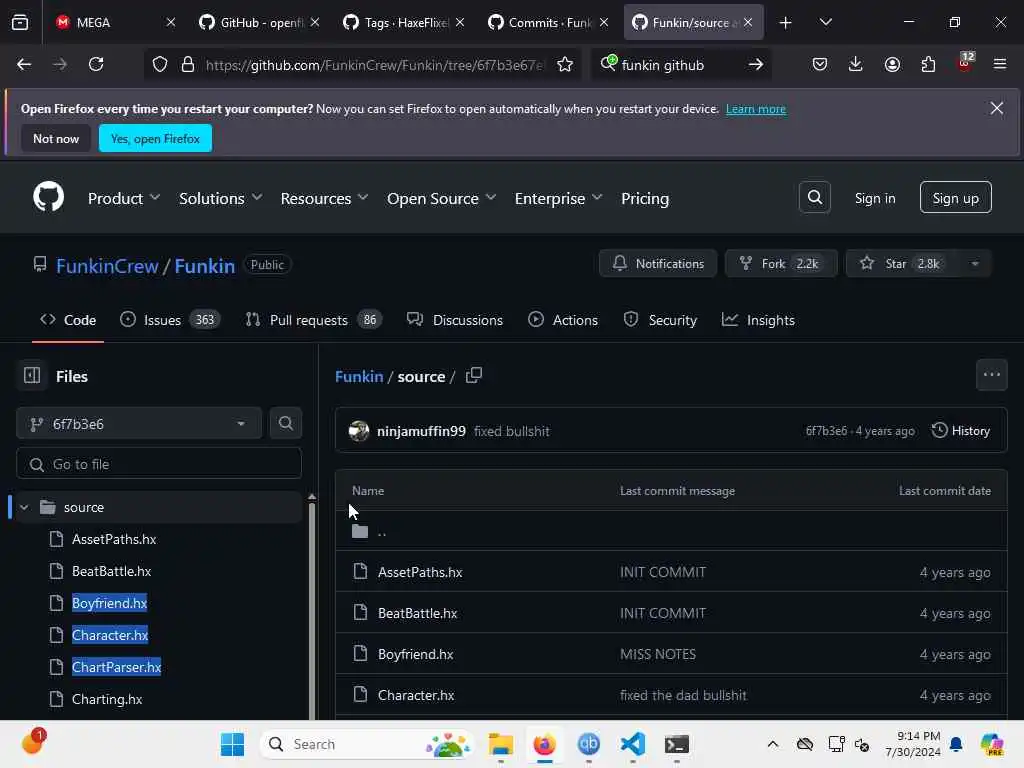
Task: List all tabs dropdown arrow
Action: [x=825, y=22]
